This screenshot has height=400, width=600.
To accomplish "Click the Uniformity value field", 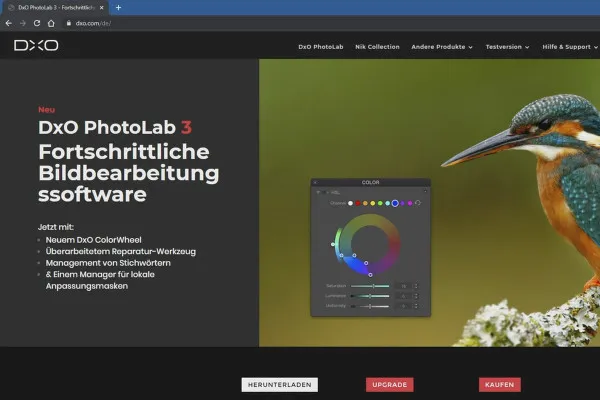I will click(403, 306).
